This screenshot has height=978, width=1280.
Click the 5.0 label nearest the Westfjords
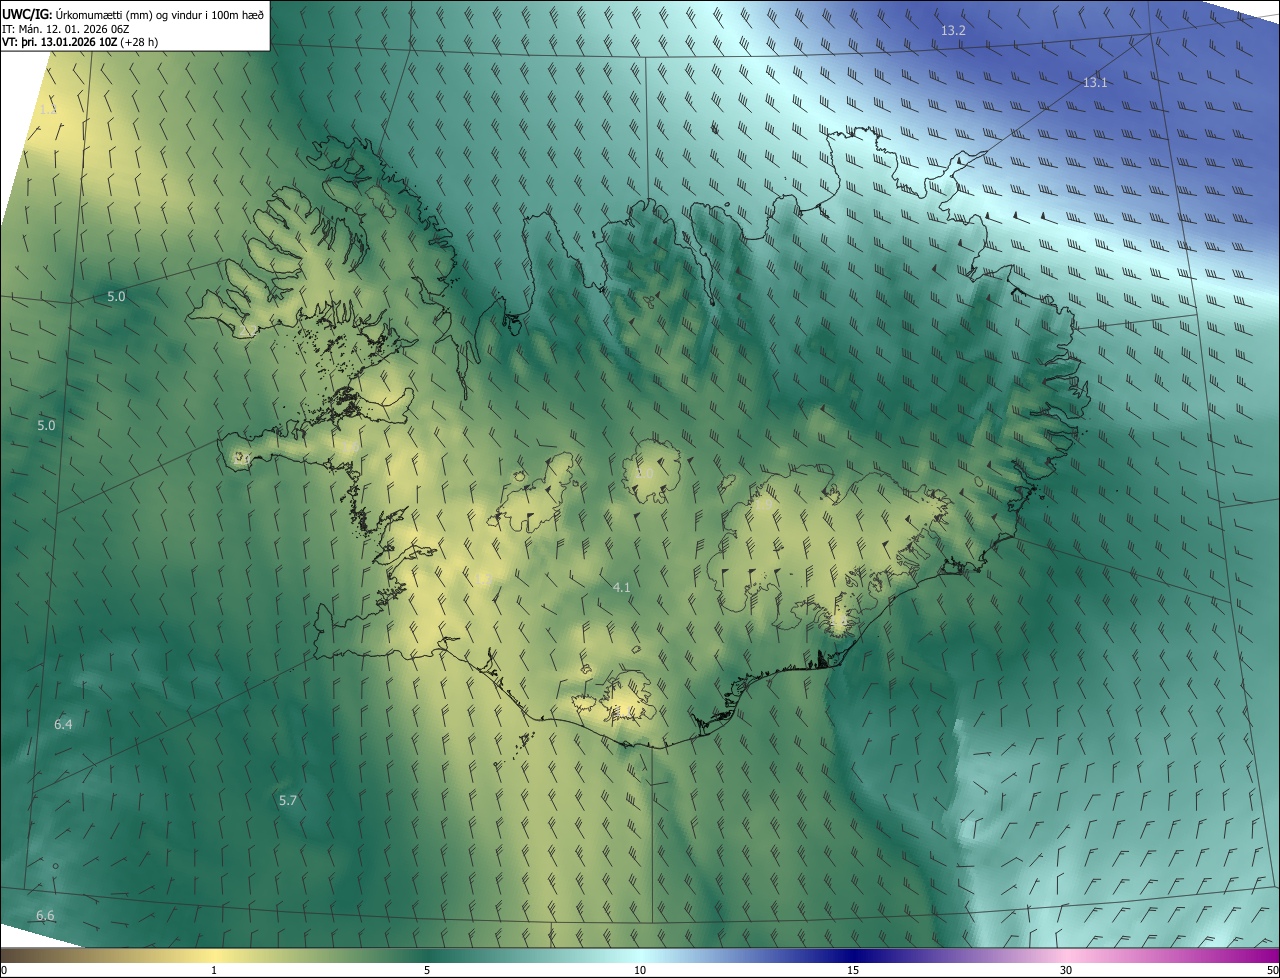[116, 297]
